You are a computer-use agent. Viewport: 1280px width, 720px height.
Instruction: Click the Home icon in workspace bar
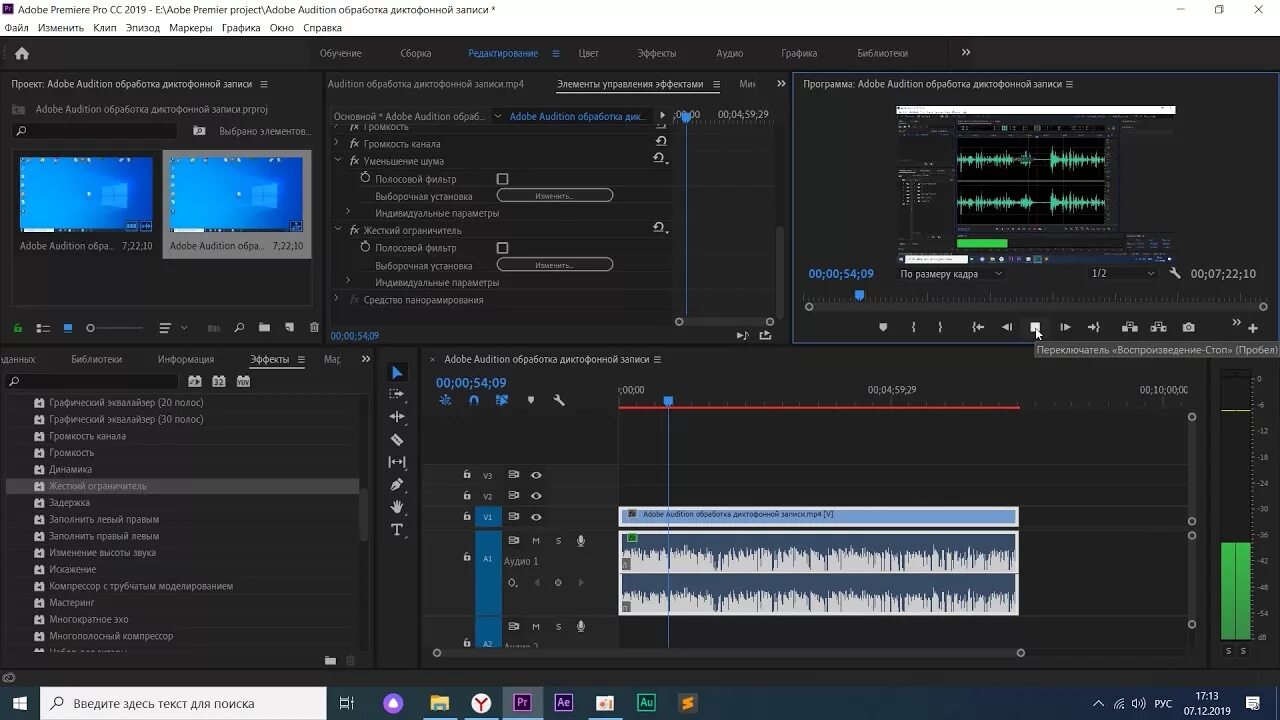click(22, 53)
